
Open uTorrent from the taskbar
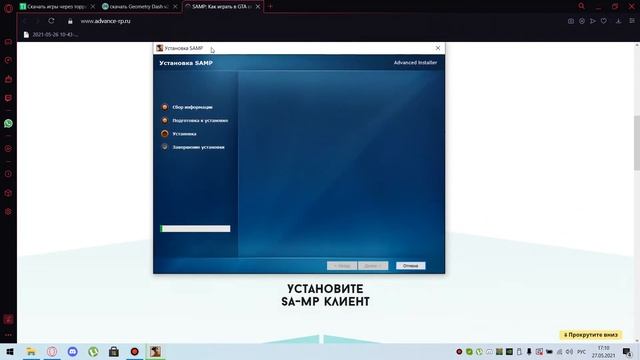tap(93, 351)
